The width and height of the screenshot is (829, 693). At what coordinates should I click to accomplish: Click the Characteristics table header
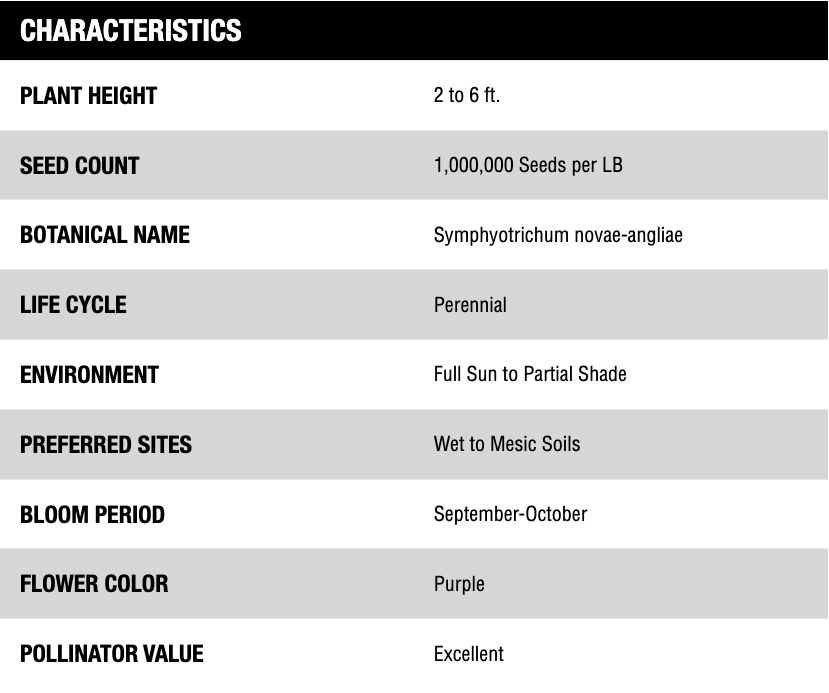click(x=131, y=31)
